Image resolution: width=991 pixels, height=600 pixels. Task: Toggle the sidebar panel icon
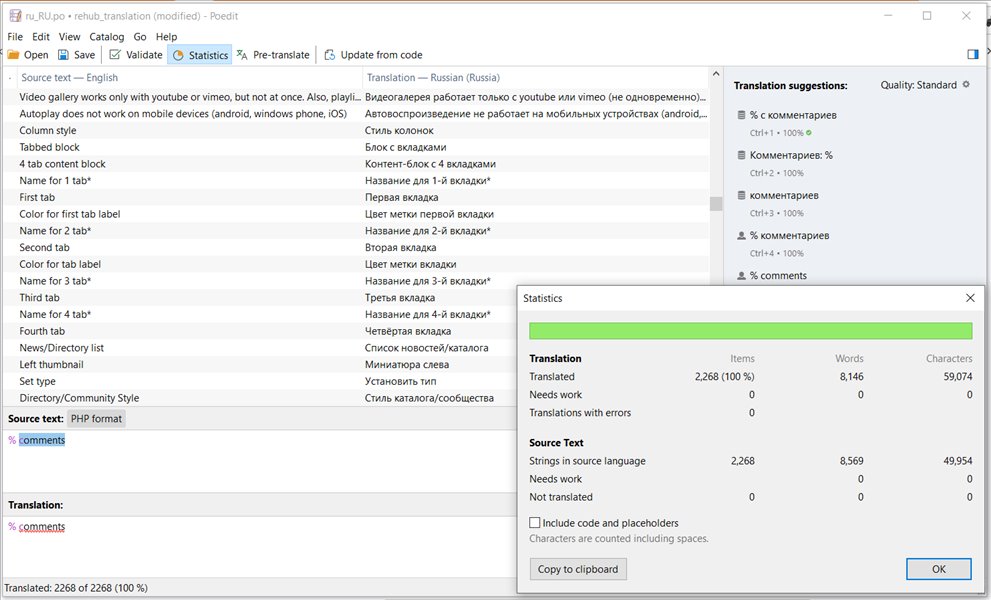(973, 55)
